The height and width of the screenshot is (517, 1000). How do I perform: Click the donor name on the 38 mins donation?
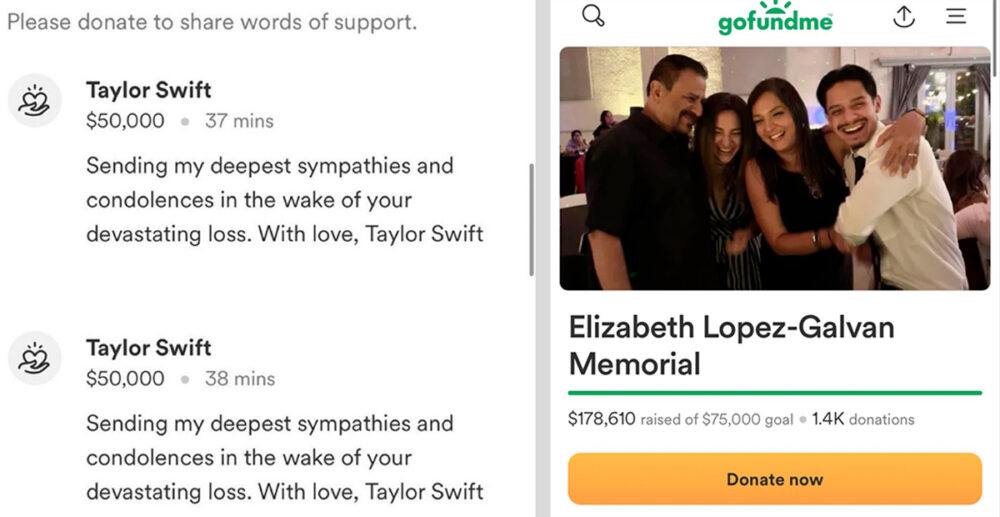tap(148, 348)
